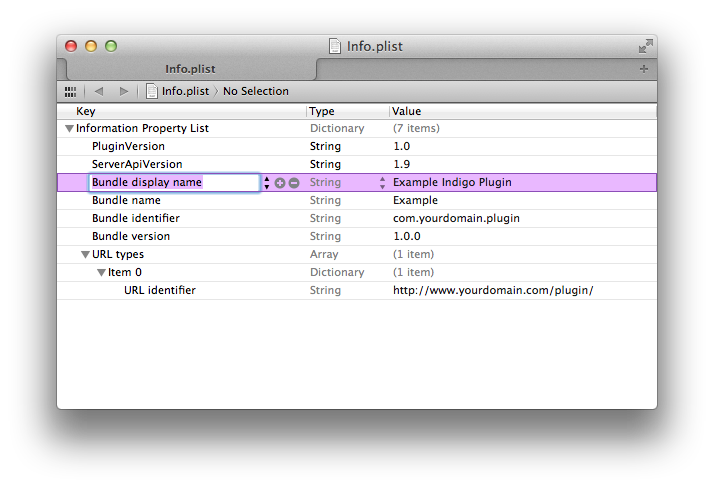Screen dimensions: 714x488
Task: Select the Bundle name row
Action: click(x=357, y=200)
